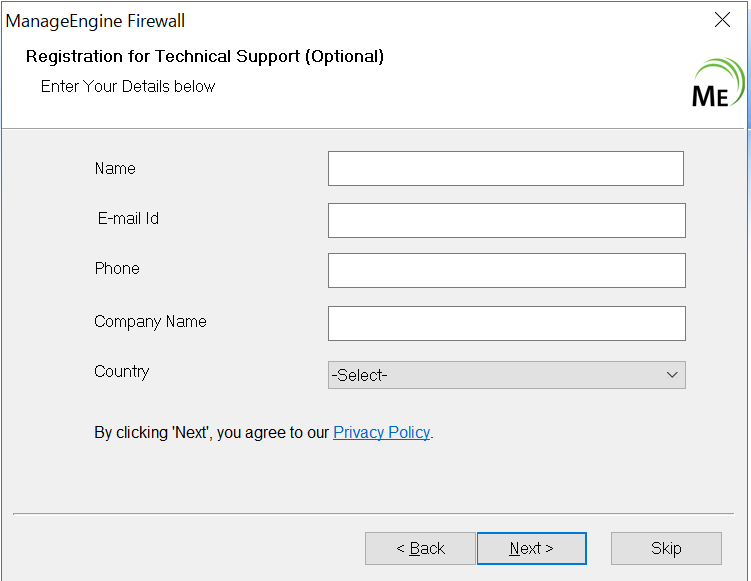
Task: Open the Privacy Policy link
Action: pos(381,433)
